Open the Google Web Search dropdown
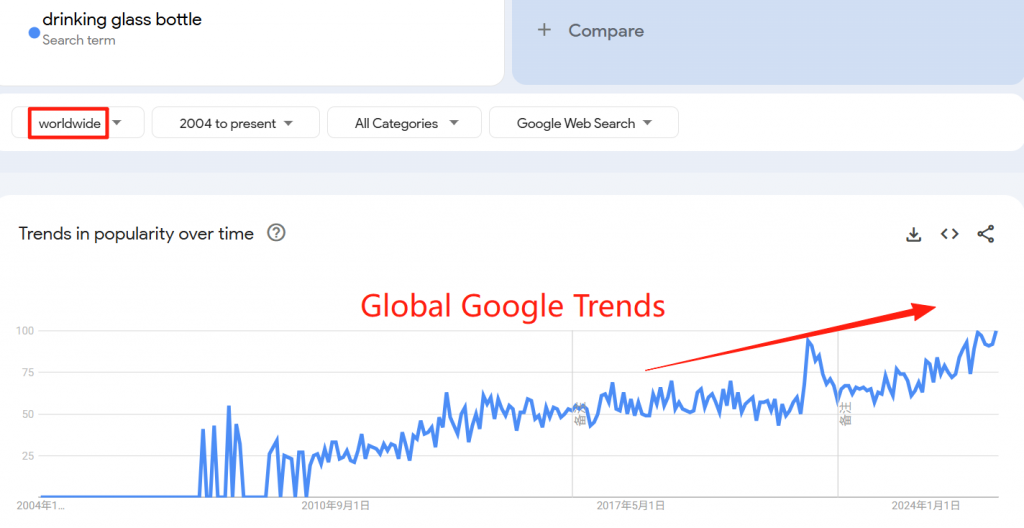This screenshot has height=528, width=1024. 583,123
